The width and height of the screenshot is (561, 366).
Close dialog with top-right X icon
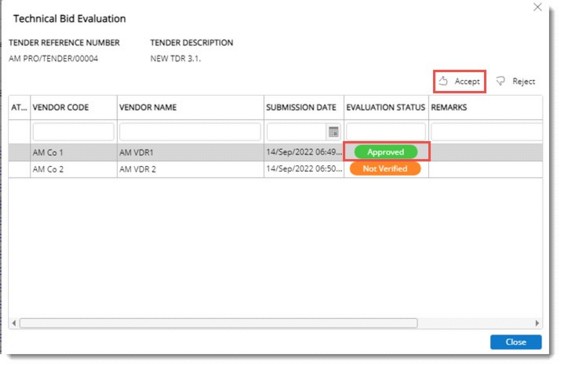coord(537,7)
